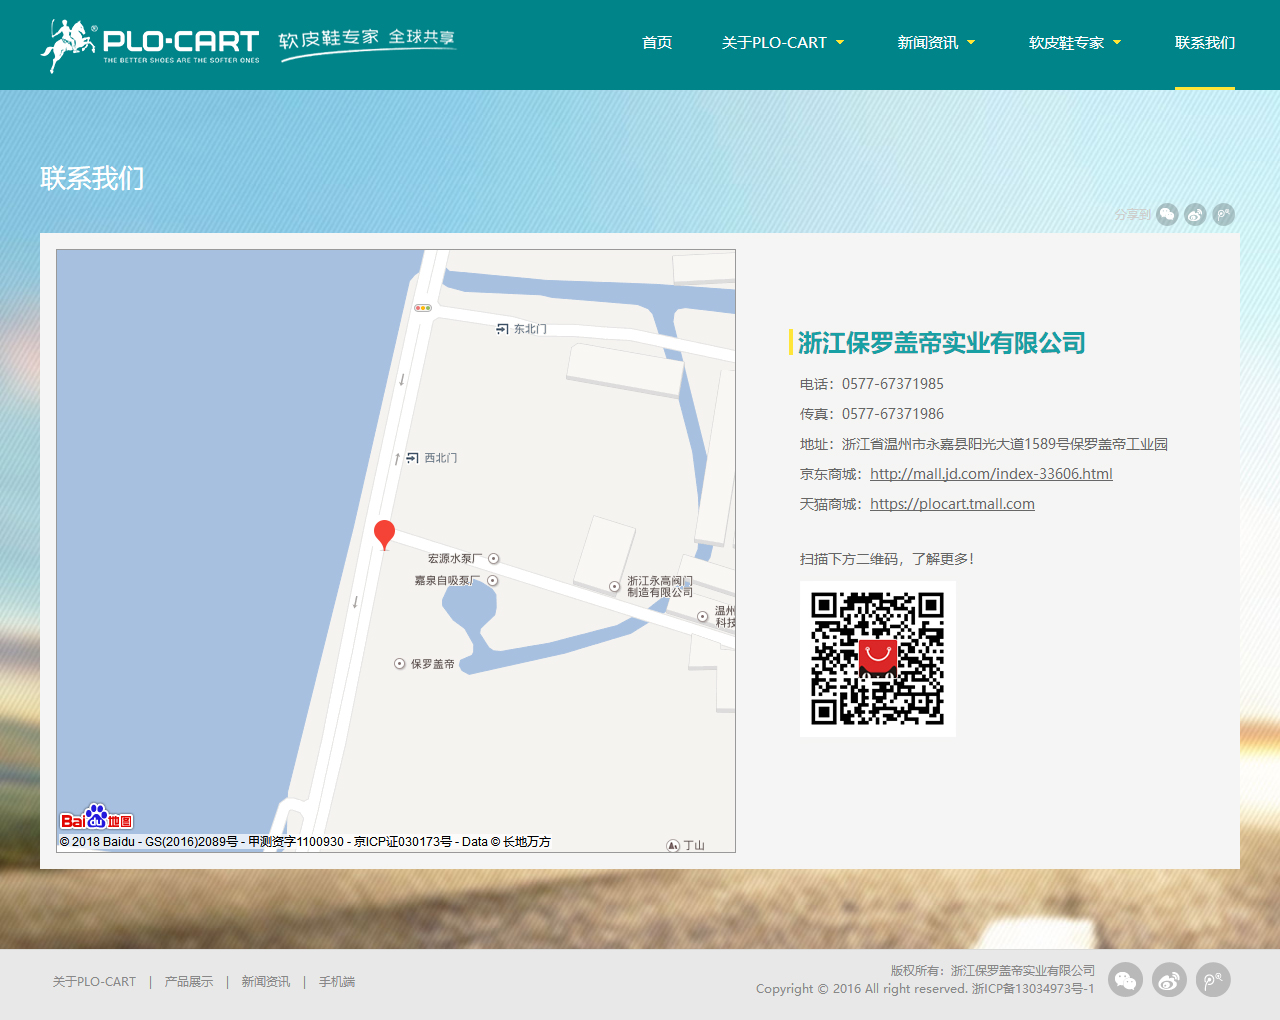Expand the 新闻资讯 dropdown arrow
Image resolution: width=1280 pixels, height=1020 pixels.
pyautogui.click(x=971, y=42)
